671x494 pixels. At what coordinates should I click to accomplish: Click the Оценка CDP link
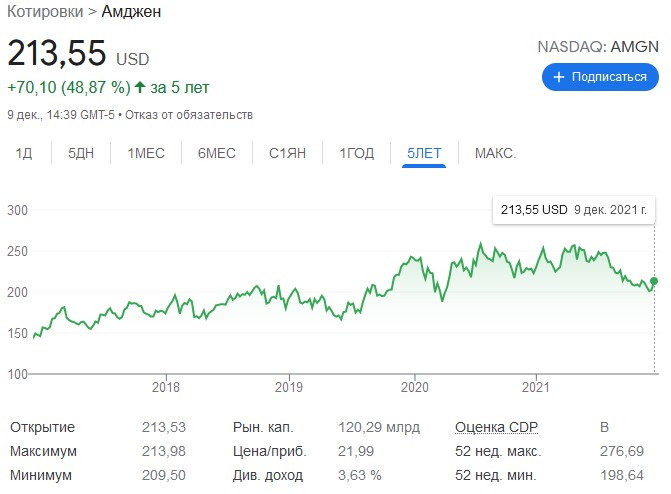point(496,427)
